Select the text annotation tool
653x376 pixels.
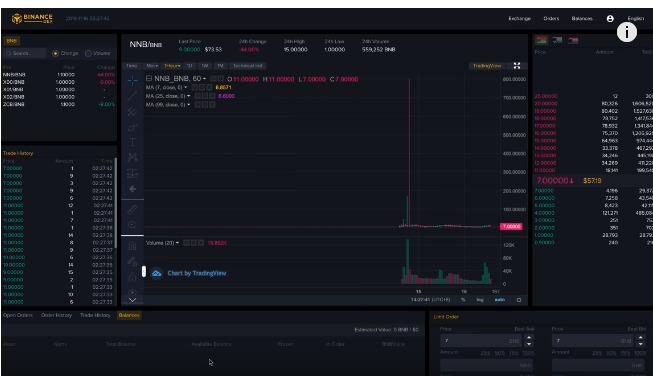pyautogui.click(x=132, y=142)
